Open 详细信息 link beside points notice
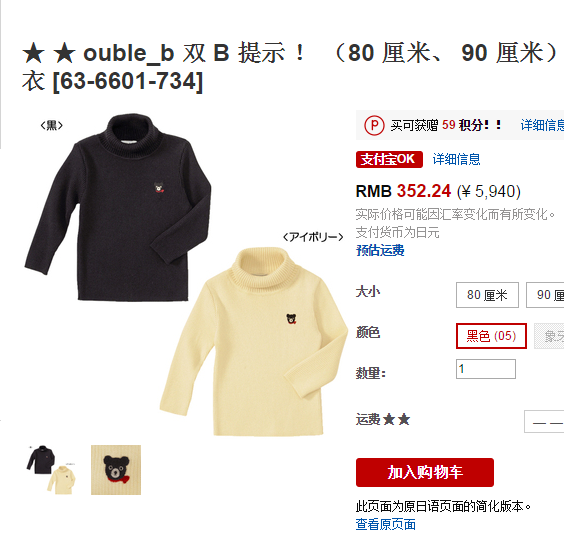 click(542, 126)
